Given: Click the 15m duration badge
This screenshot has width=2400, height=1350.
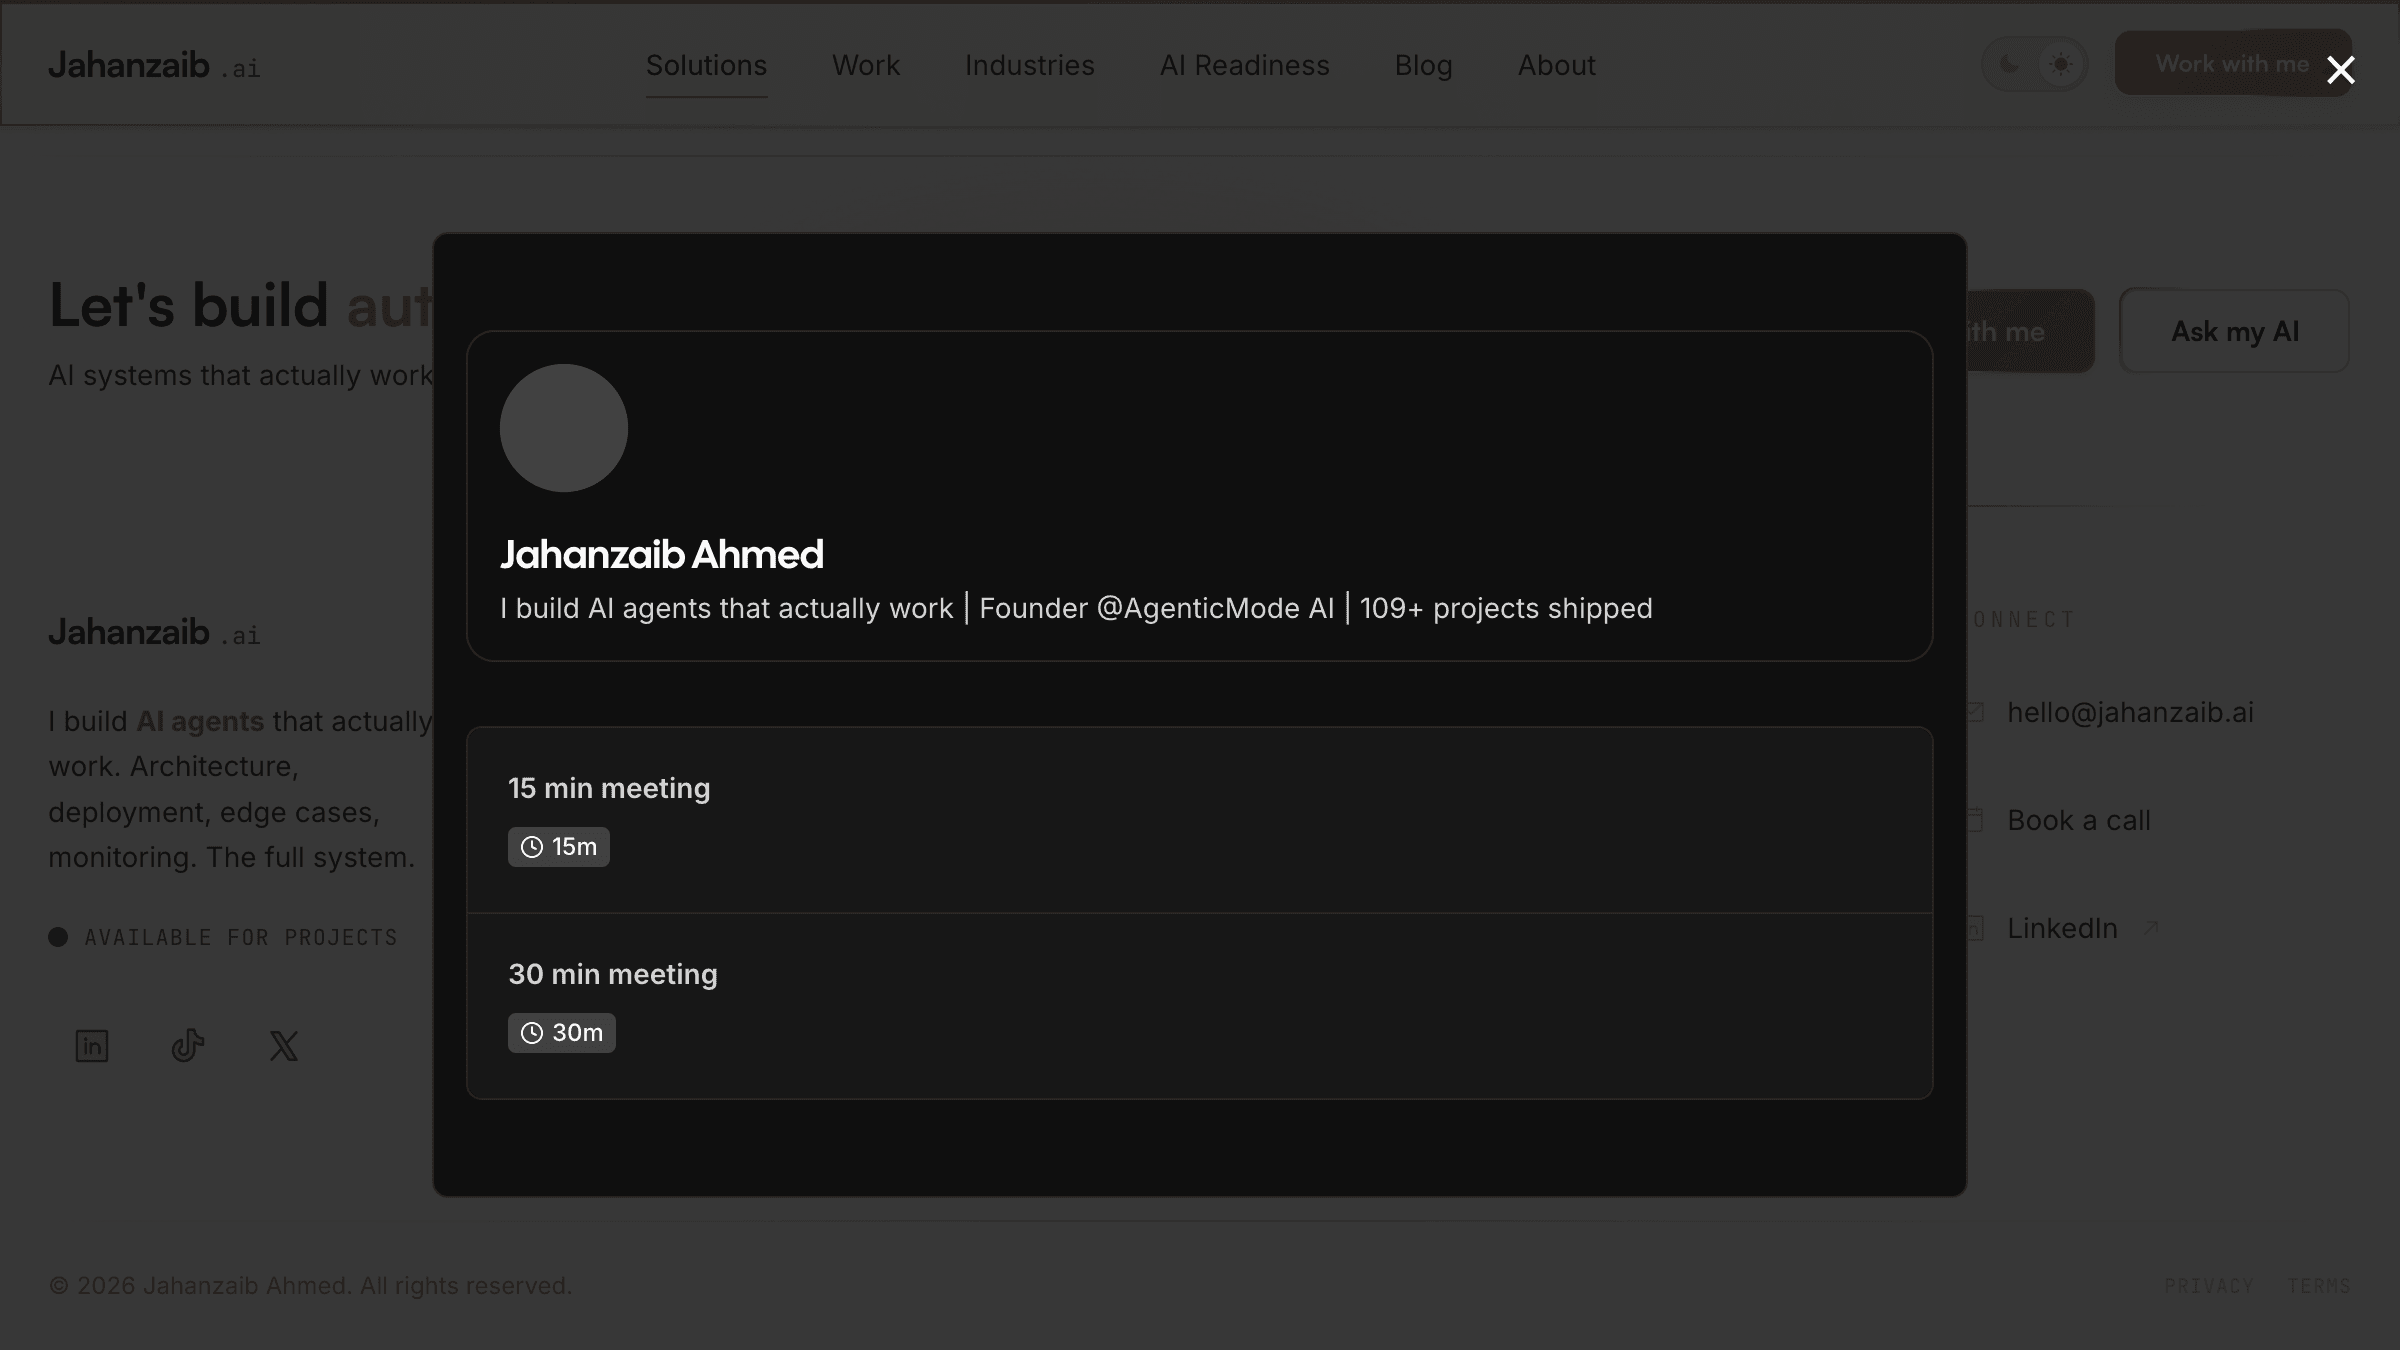Looking at the screenshot, I should pyautogui.click(x=558, y=847).
